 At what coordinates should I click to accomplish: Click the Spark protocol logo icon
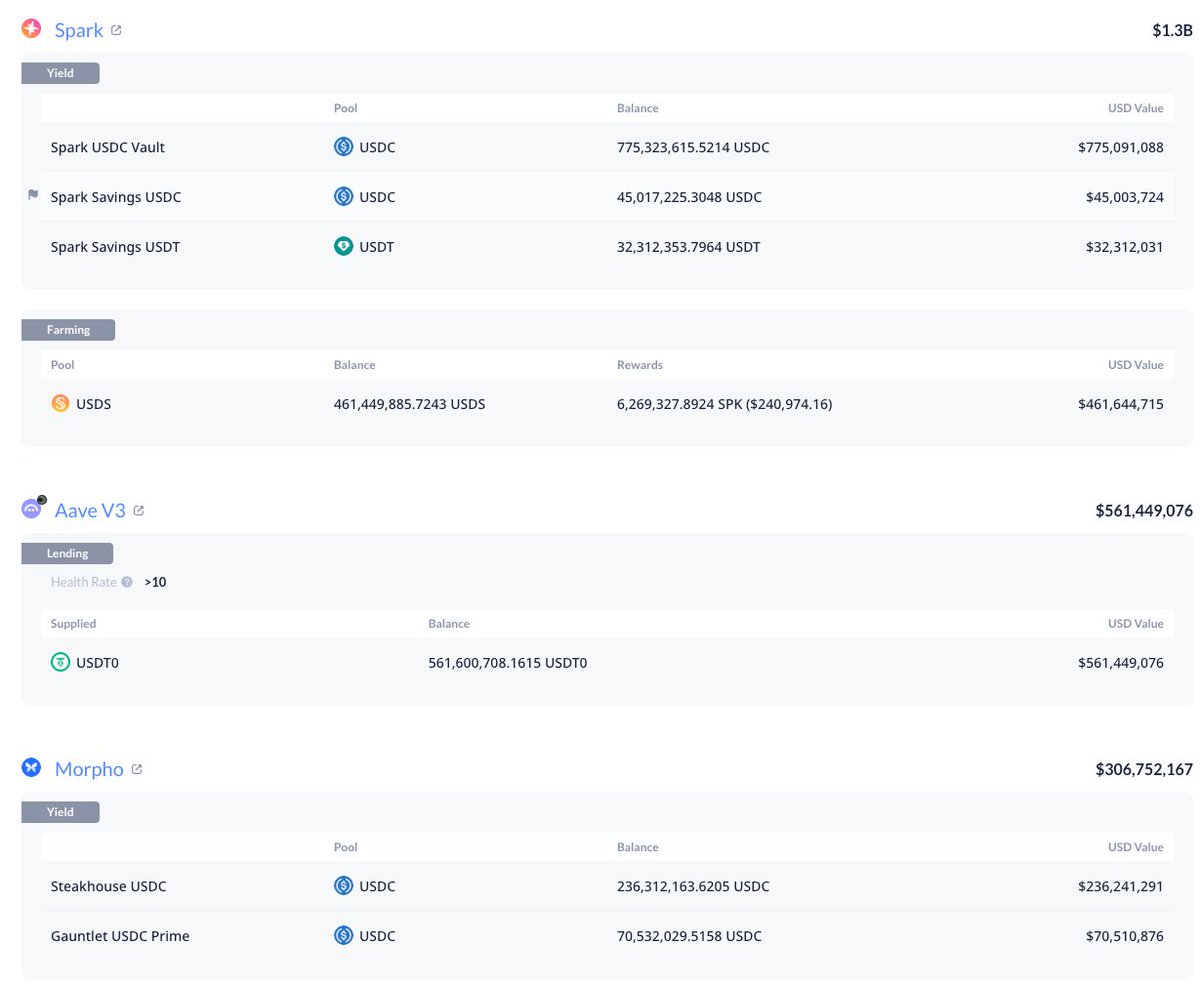coord(32,29)
